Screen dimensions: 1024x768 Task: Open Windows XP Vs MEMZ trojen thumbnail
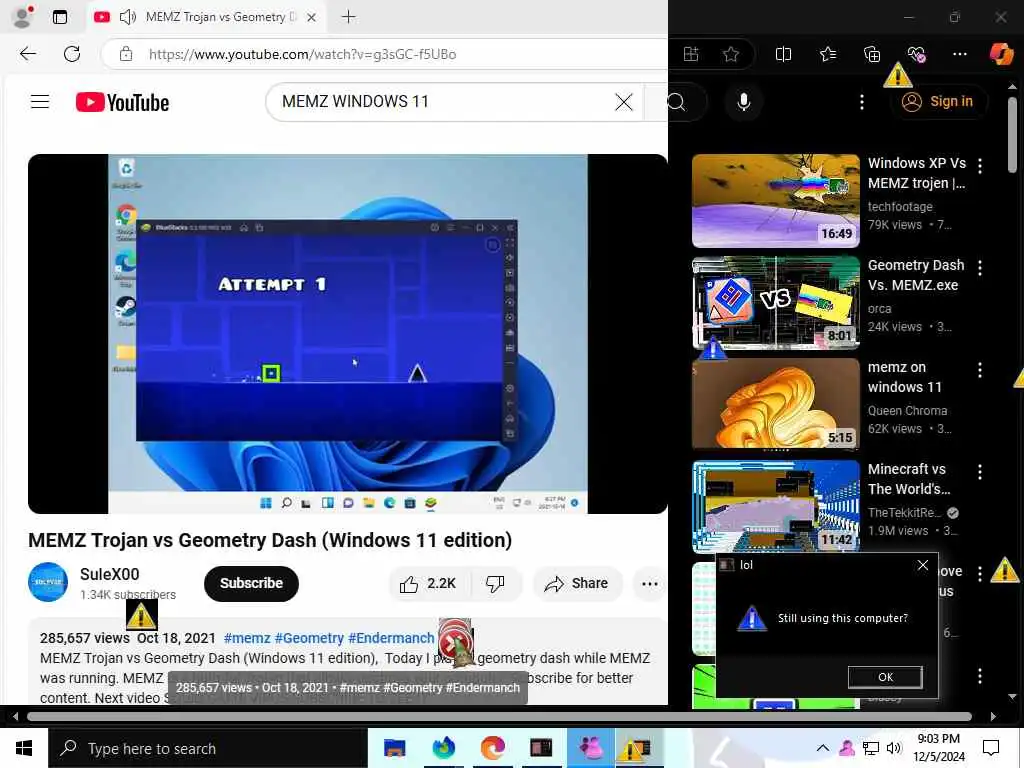pyautogui.click(x=776, y=201)
